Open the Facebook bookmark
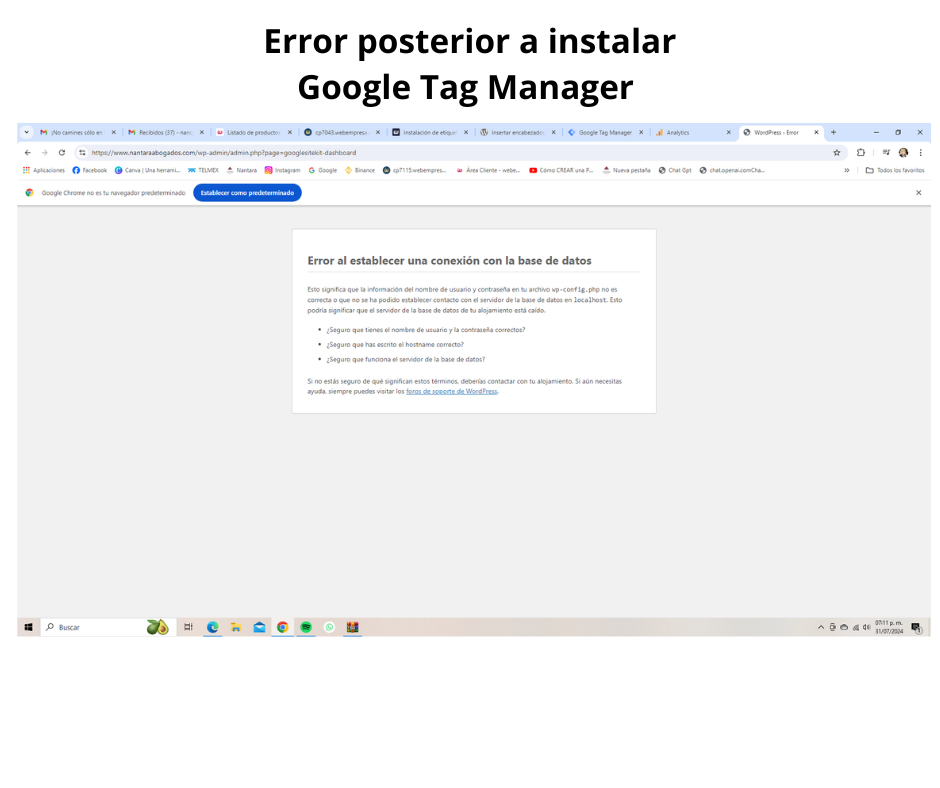 (89, 170)
